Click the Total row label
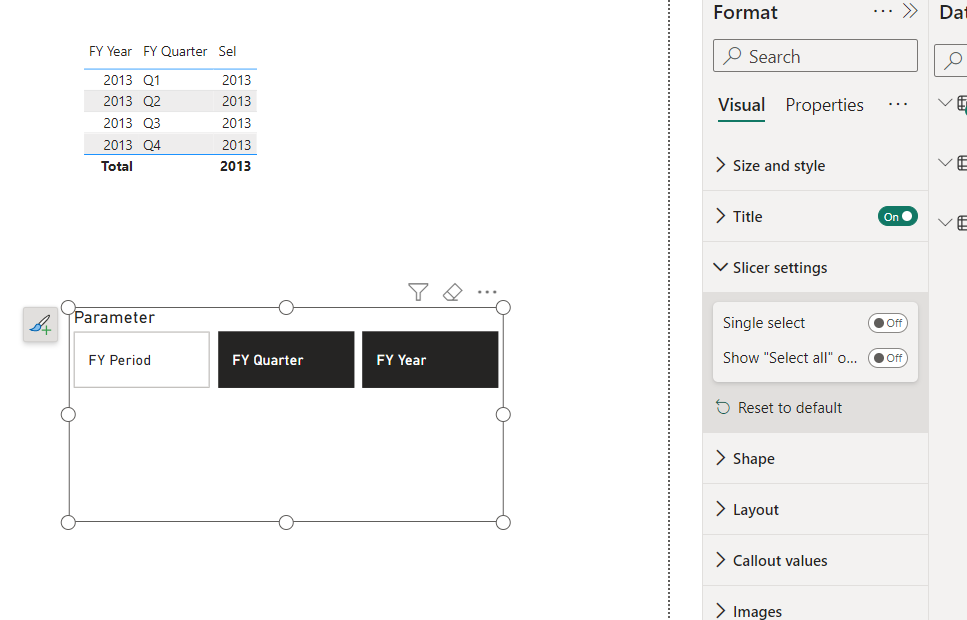967x620 pixels. tap(117, 166)
